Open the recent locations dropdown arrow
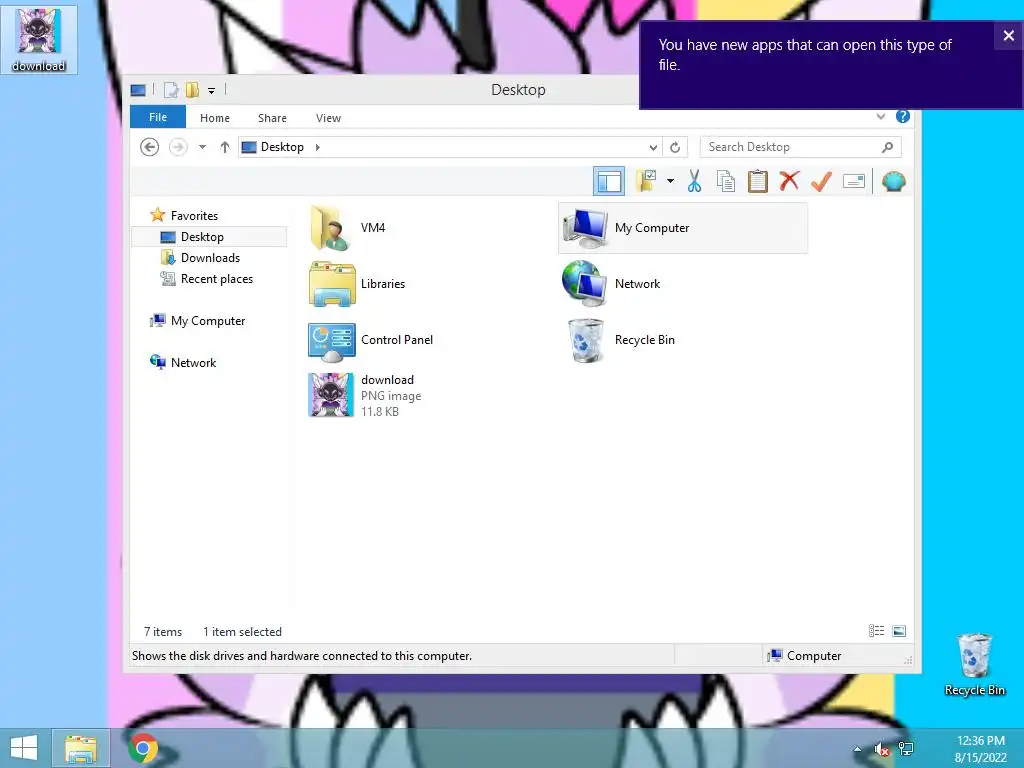 pyautogui.click(x=202, y=147)
